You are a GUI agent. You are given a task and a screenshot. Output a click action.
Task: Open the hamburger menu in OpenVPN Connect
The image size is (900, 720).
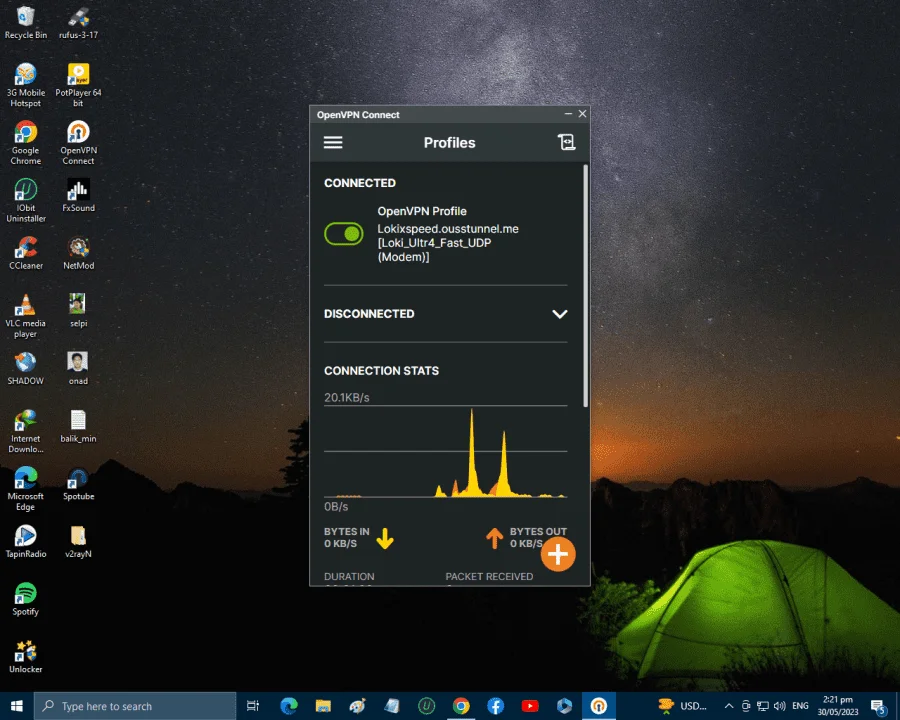(333, 142)
